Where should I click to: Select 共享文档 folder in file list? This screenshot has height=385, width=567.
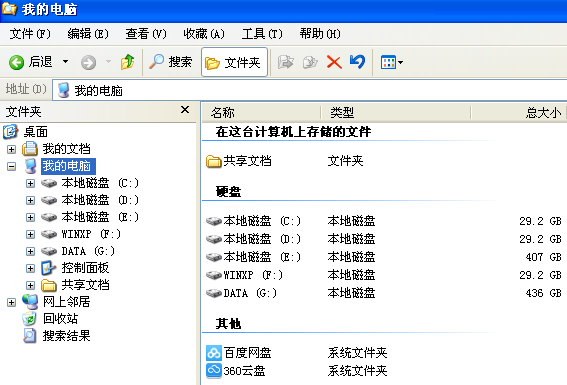coord(239,161)
